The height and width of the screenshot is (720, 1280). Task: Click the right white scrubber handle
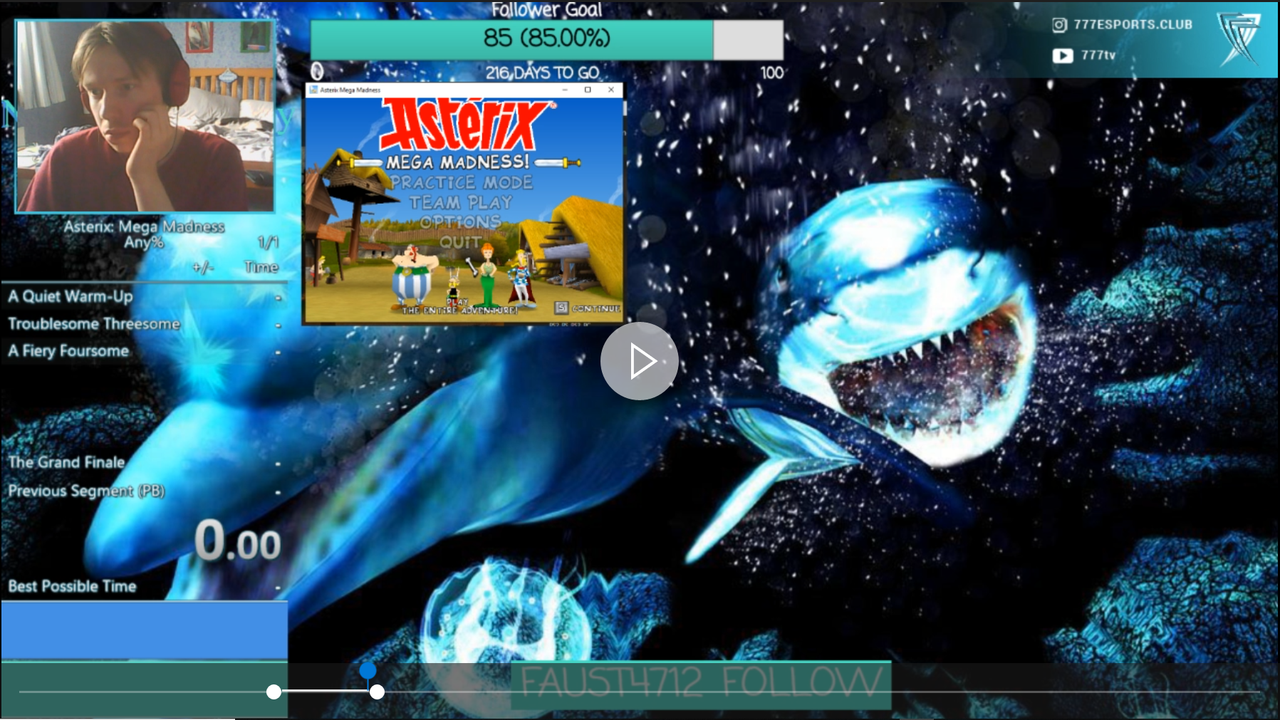[x=377, y=692]
